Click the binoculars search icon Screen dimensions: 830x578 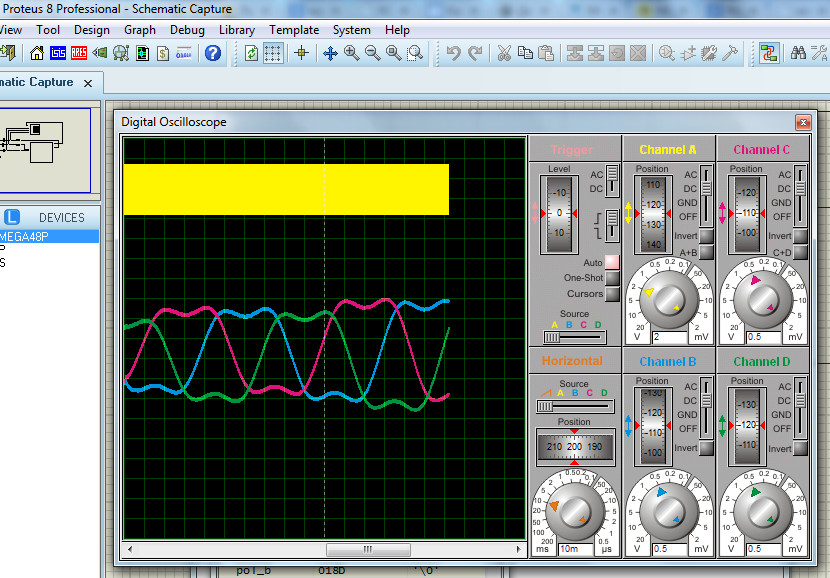pos(798,53)
